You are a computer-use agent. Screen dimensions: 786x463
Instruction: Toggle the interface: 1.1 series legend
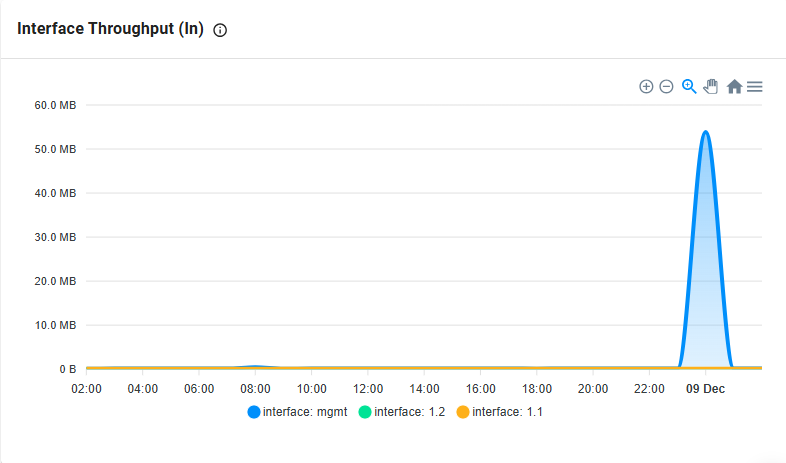(x=500, y=412)
